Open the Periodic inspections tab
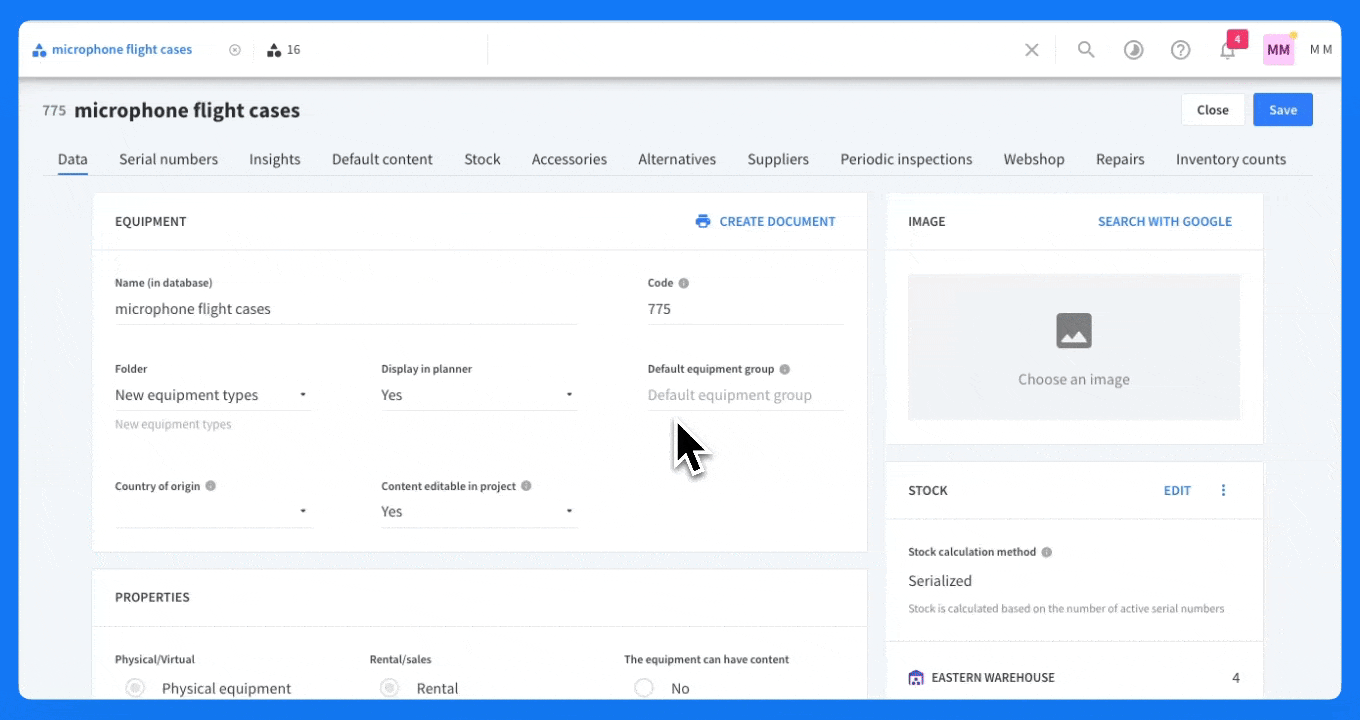 click(905, 159)
